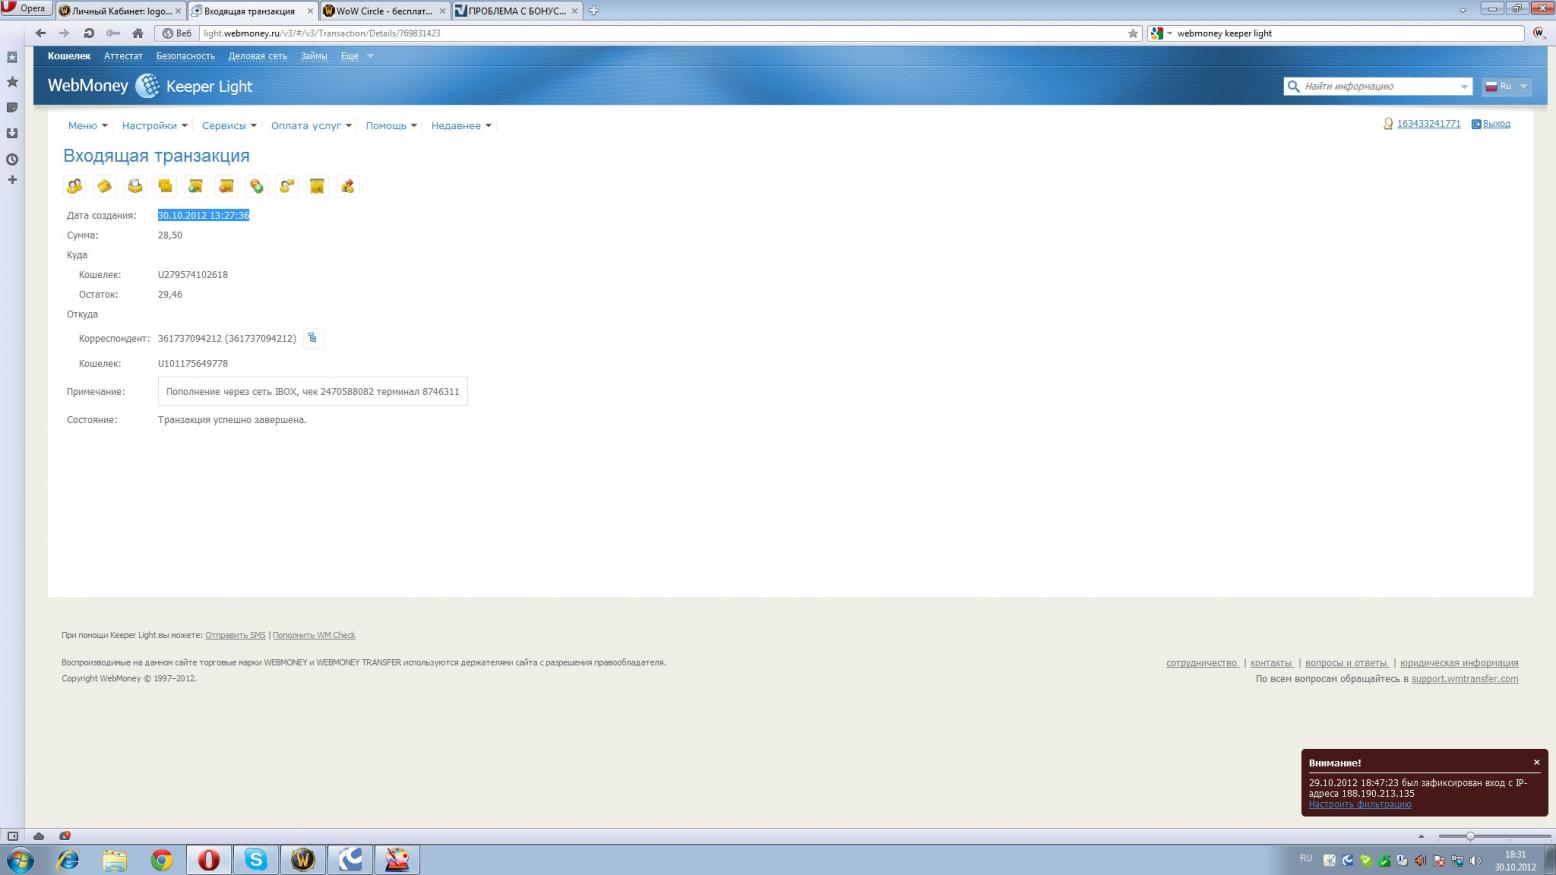Adjust the Opera zoom slider in the status bar

(x=1470, y=836)
